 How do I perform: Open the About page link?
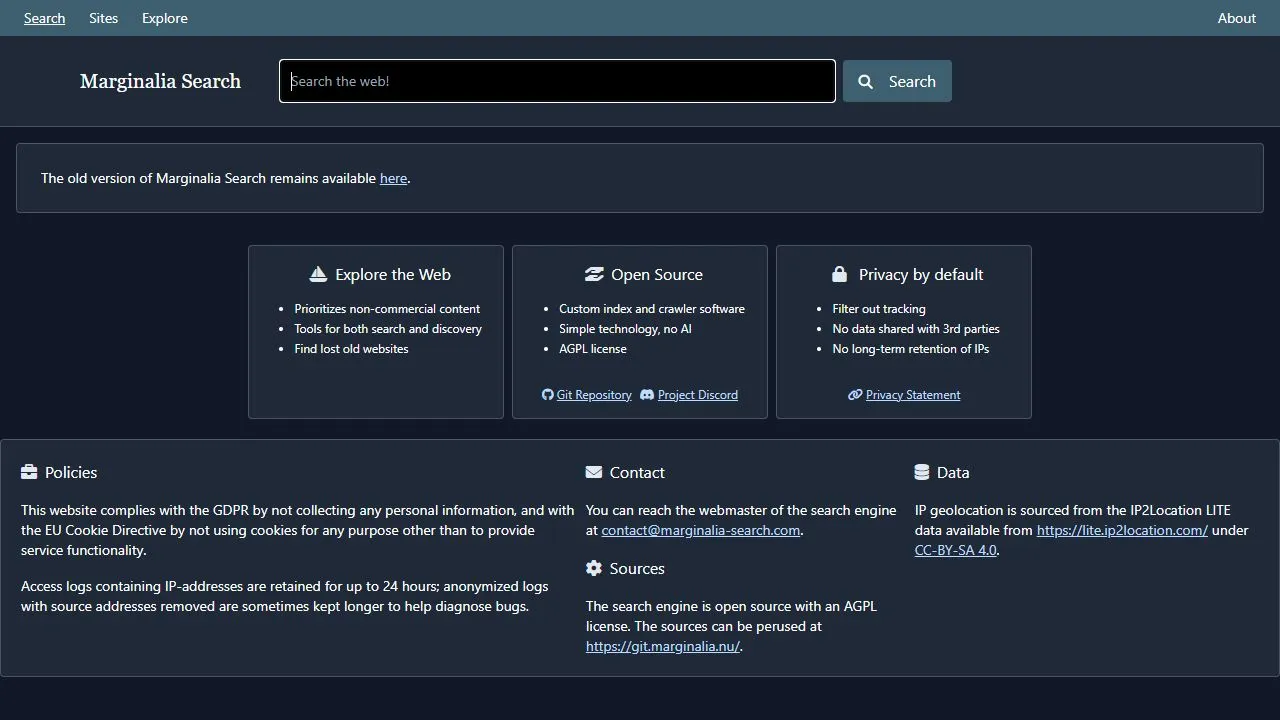(1237, 18)
